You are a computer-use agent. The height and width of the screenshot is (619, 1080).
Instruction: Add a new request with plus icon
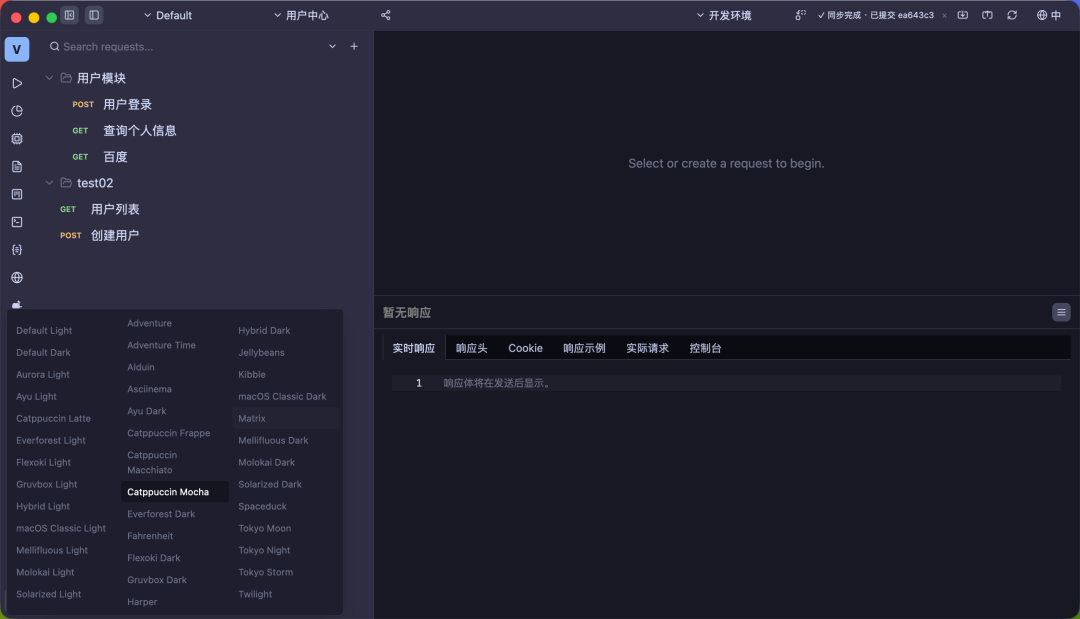click(x=354, y=46)
